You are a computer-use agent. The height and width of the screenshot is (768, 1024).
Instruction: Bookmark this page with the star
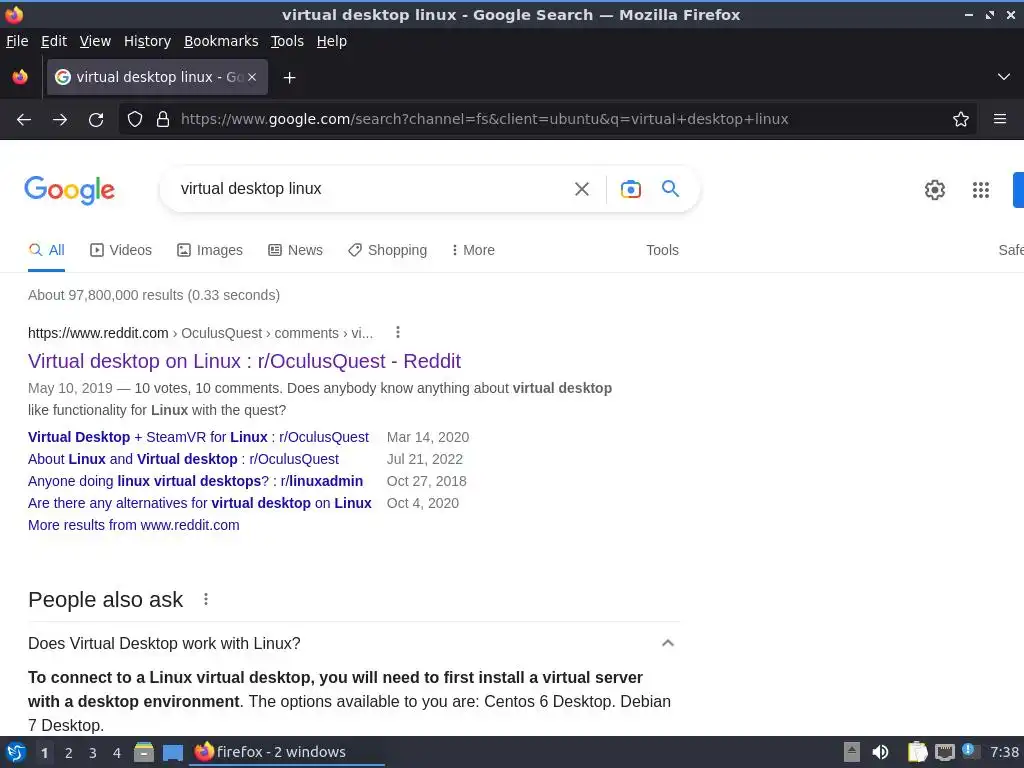[961, 120]
